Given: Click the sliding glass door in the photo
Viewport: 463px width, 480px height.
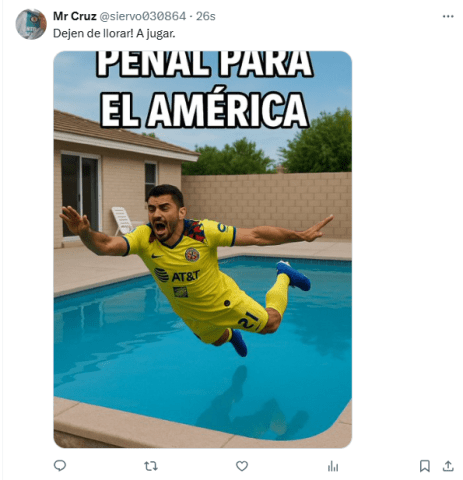Looking at the screenshot, I should point(80,195).
